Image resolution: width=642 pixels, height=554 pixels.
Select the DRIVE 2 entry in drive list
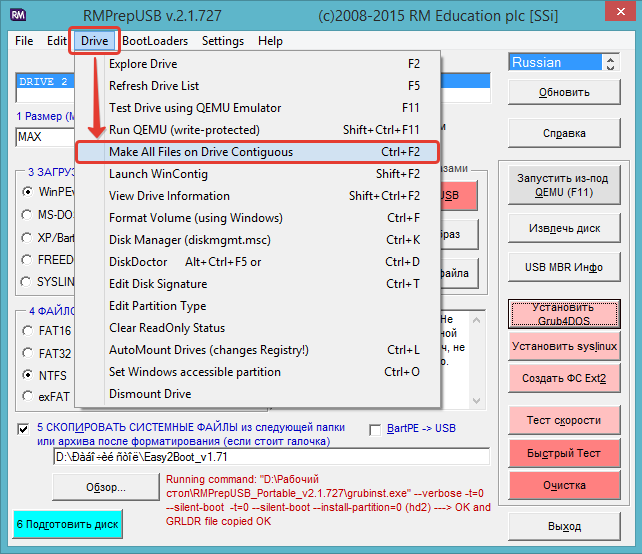[45, 81]
